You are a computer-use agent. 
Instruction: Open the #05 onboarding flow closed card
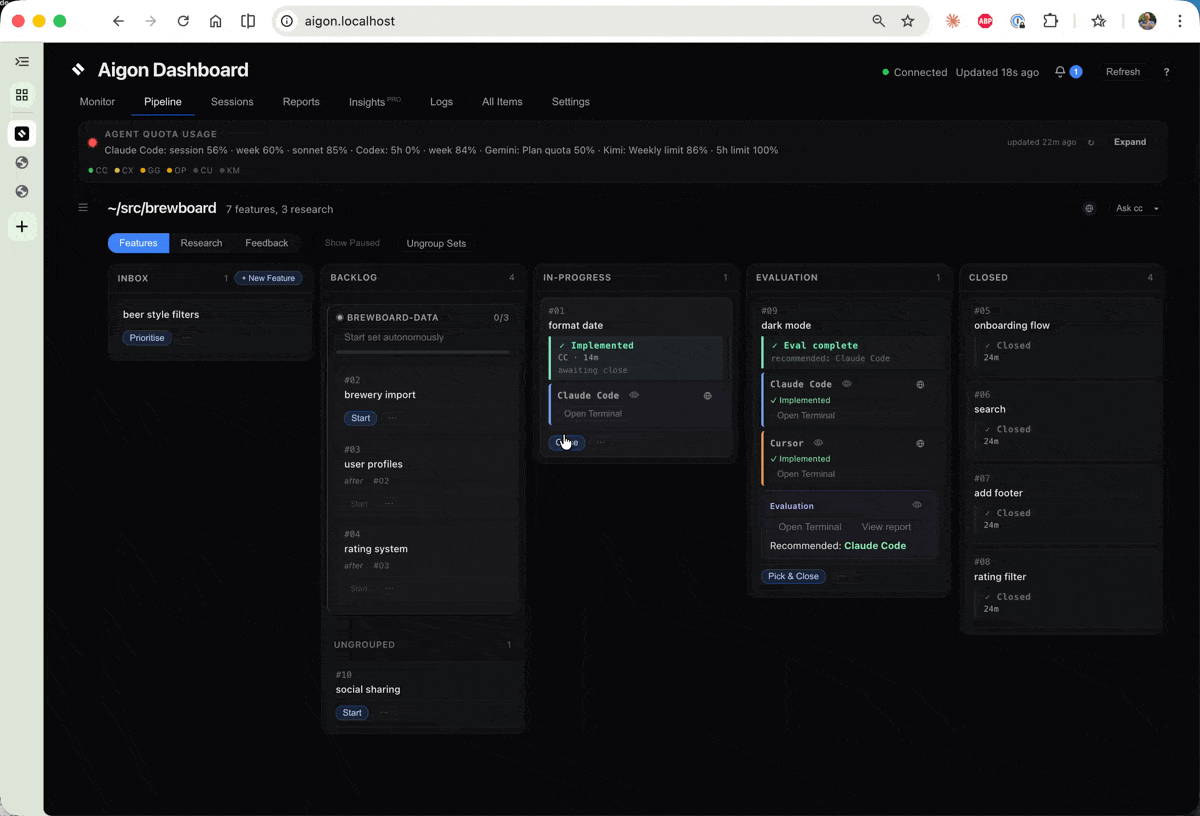click(x=1062, y=335)
